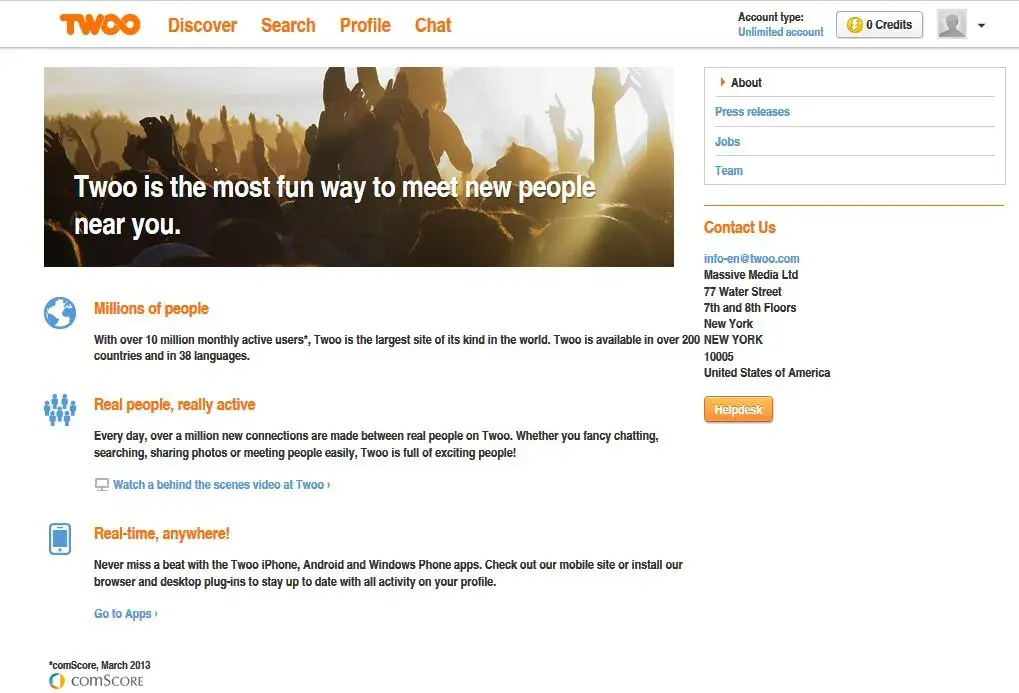
Task: Open the Discover menu
Action: pos(202,25)
